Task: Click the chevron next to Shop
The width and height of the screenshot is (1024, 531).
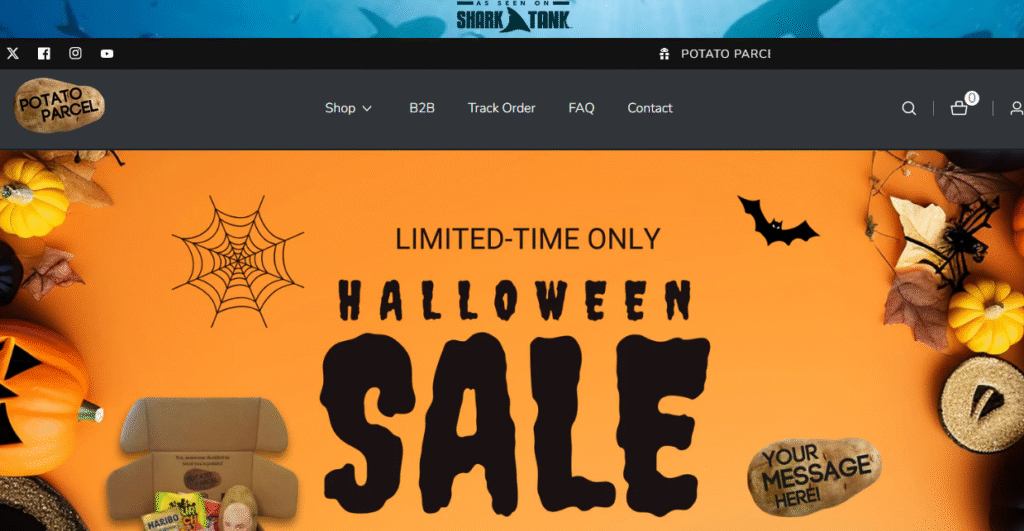Action: click(367, 109)
